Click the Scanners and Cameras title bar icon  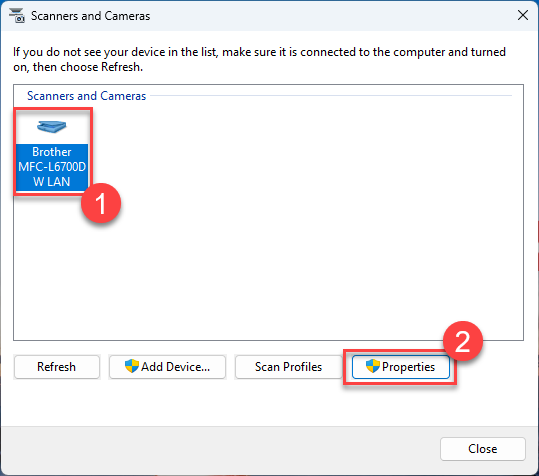[16, 16]
